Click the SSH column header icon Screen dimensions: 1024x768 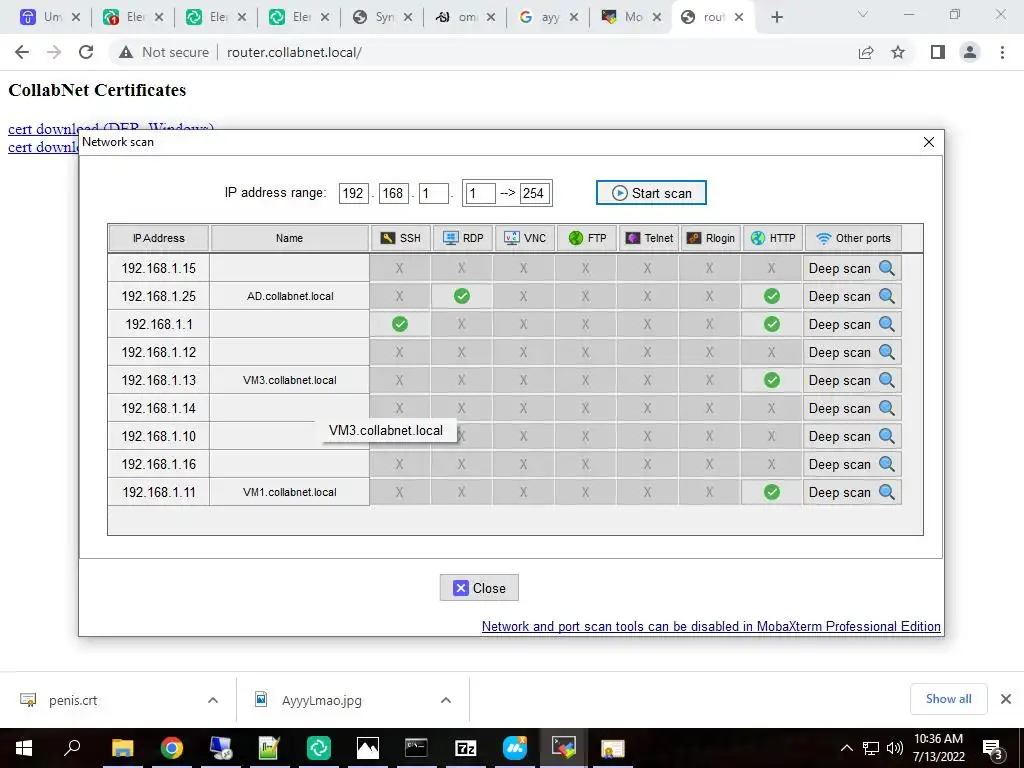click(x=388, y=238)
